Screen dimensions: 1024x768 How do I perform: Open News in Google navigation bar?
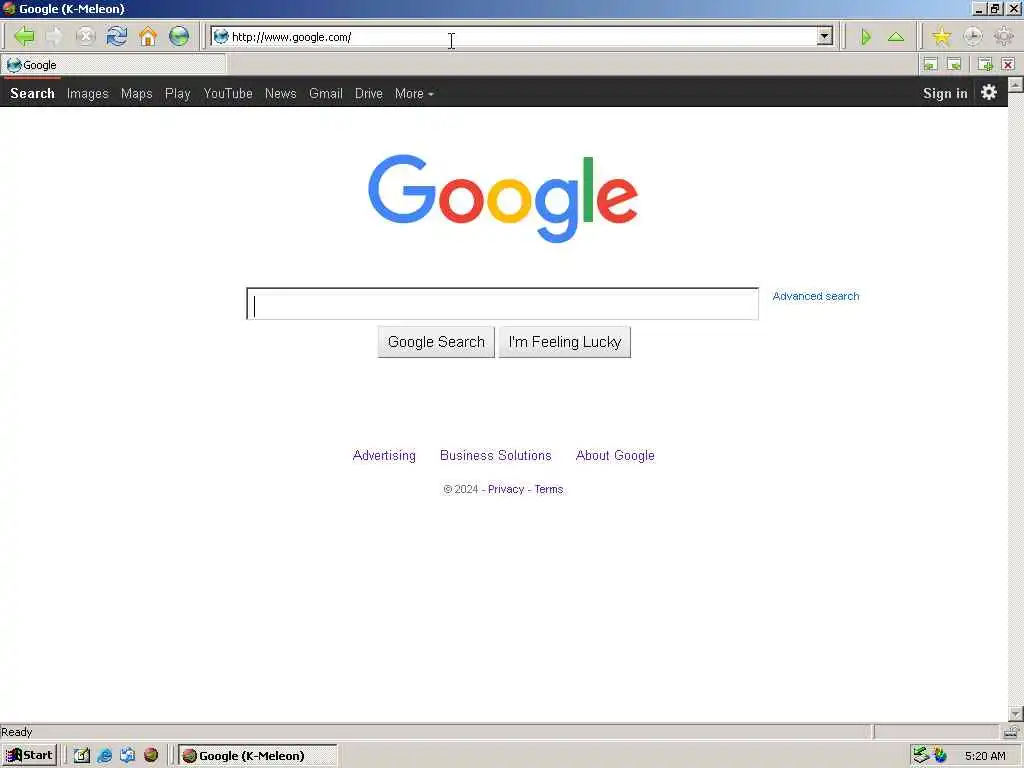click(281, 93)
